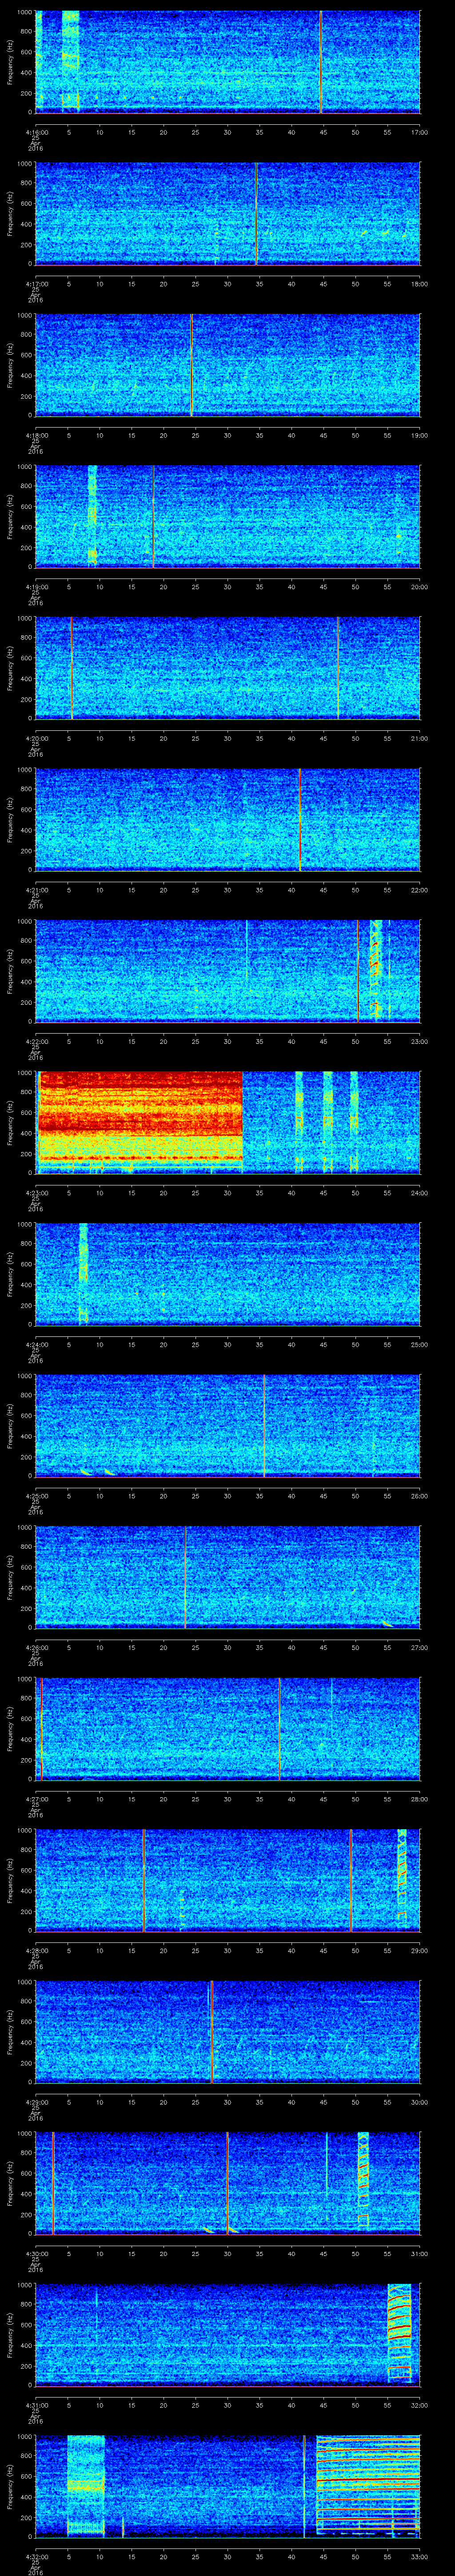455x2576 pixels.
Task: Click the chirp burst near 56s in 4:31:00 spectrogram
Action: point(399,2334)
